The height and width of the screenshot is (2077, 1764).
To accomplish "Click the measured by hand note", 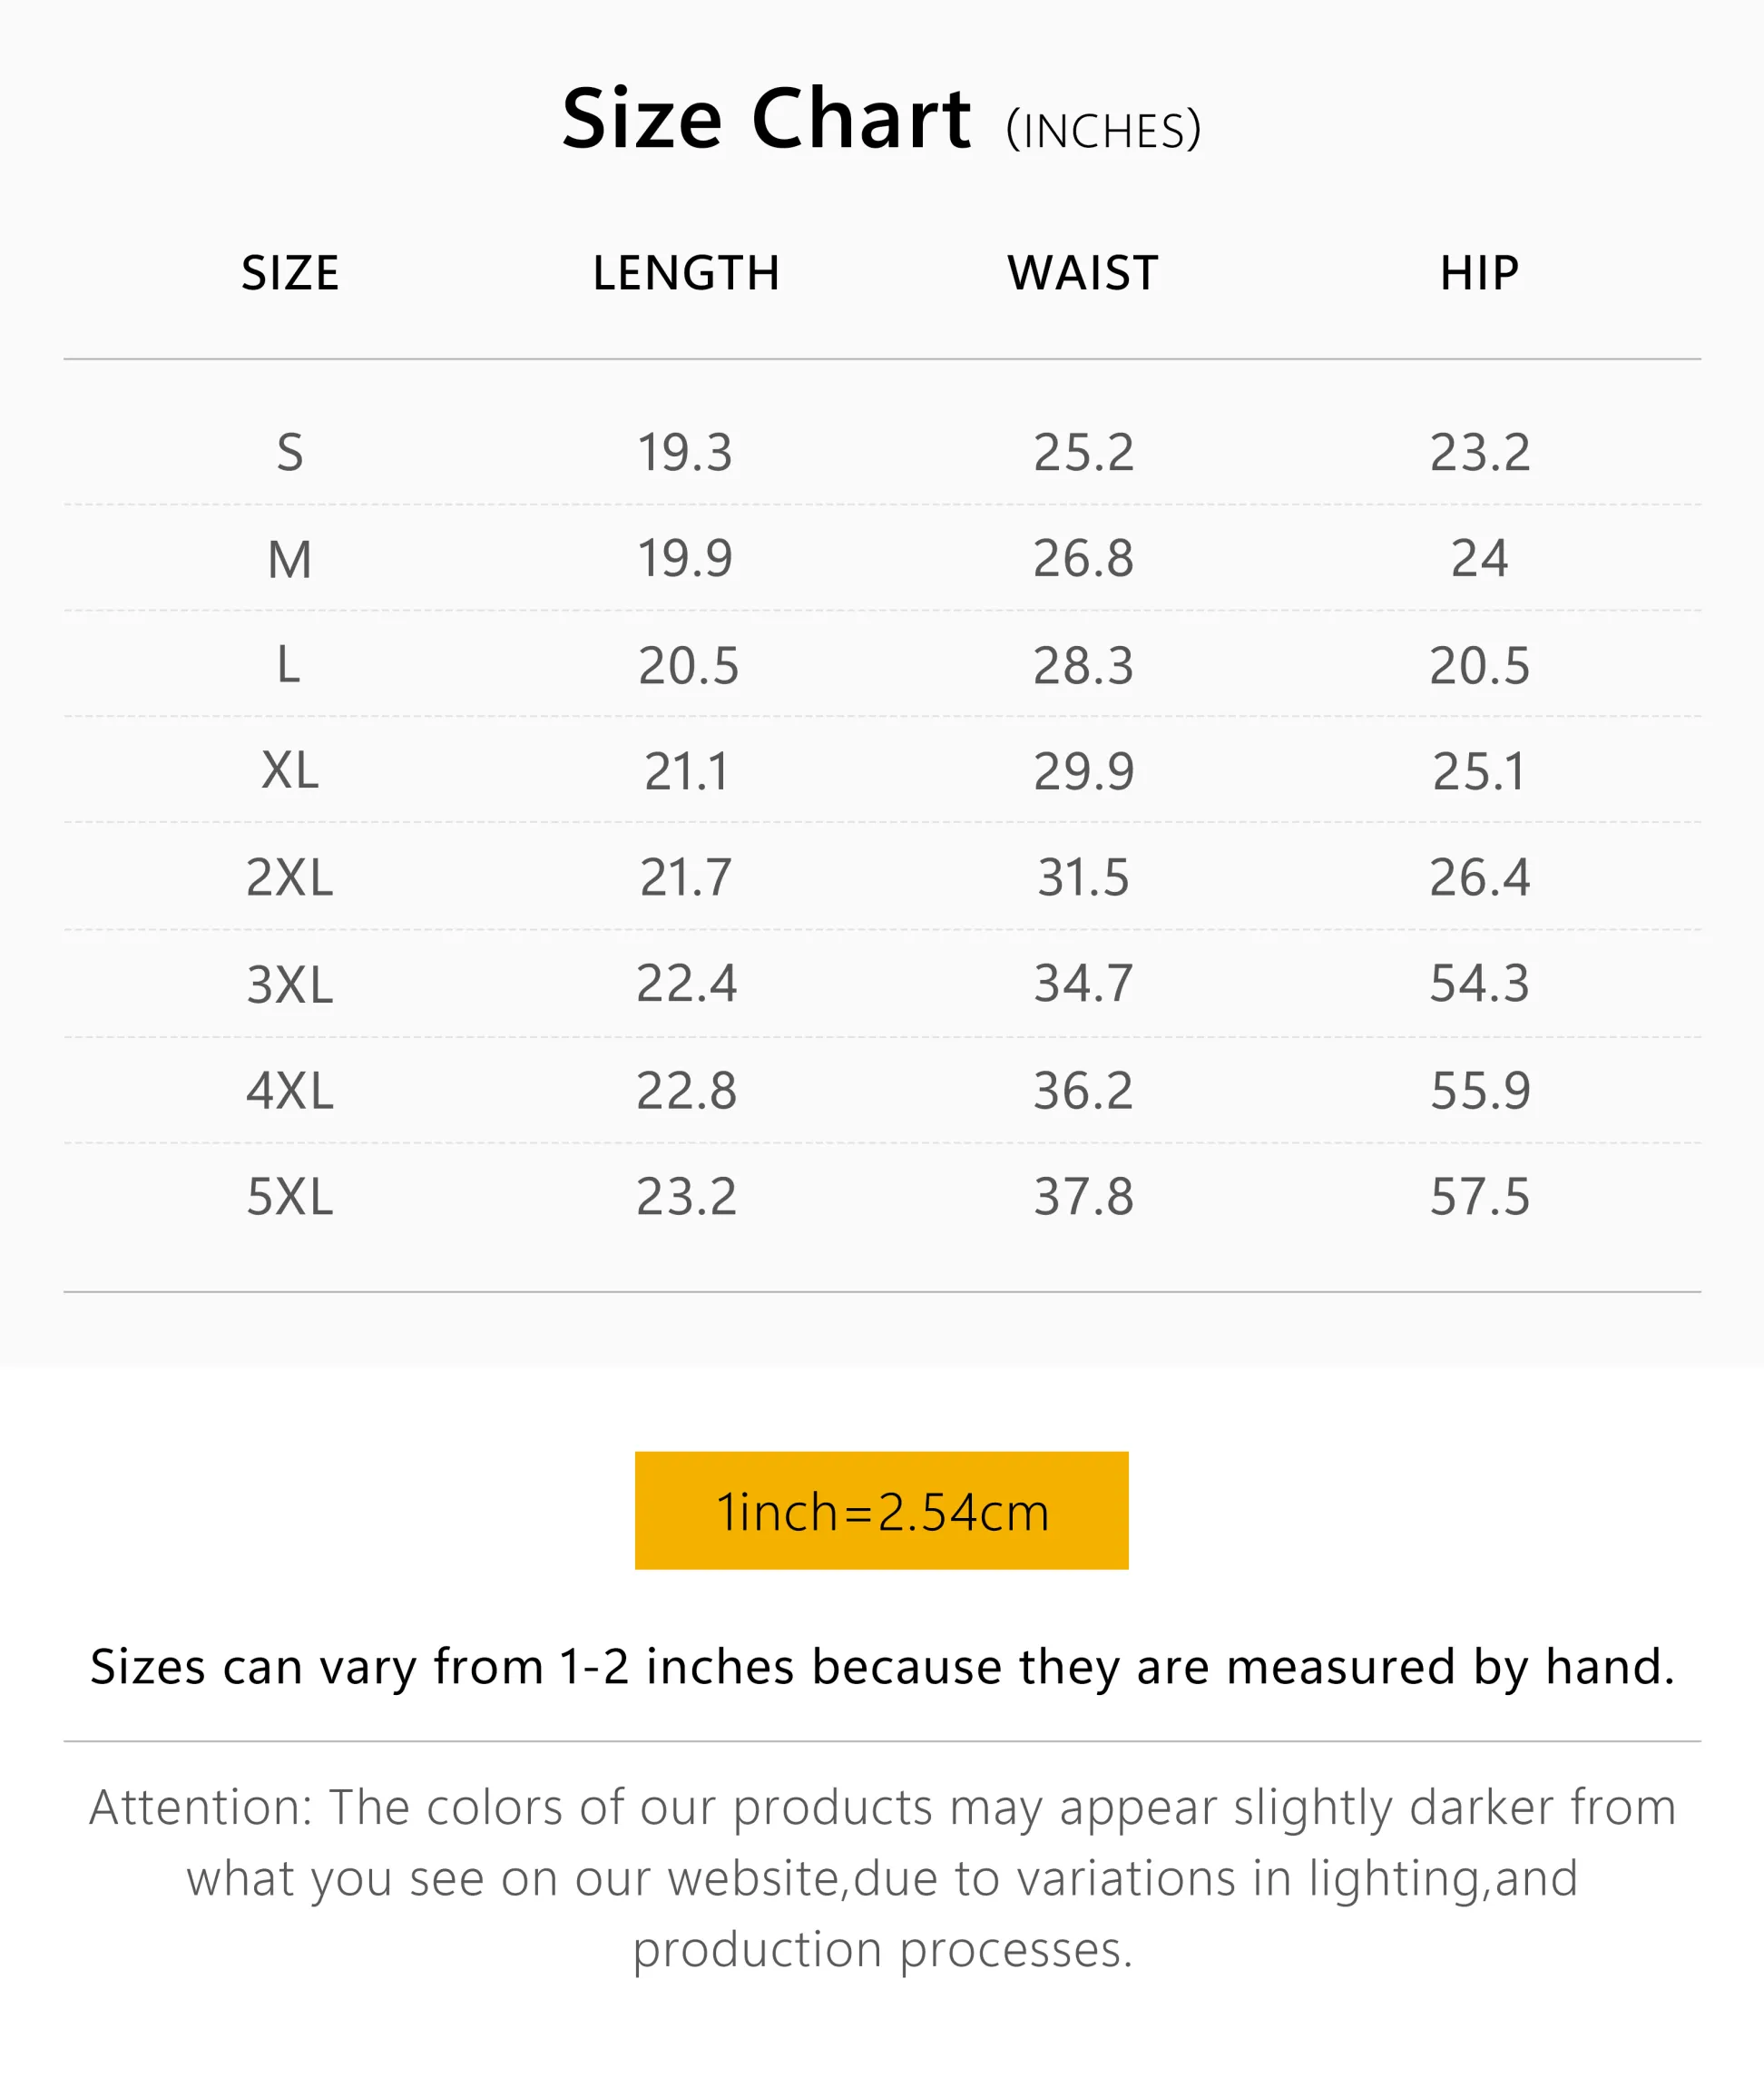I will (x=881, y=1667).
